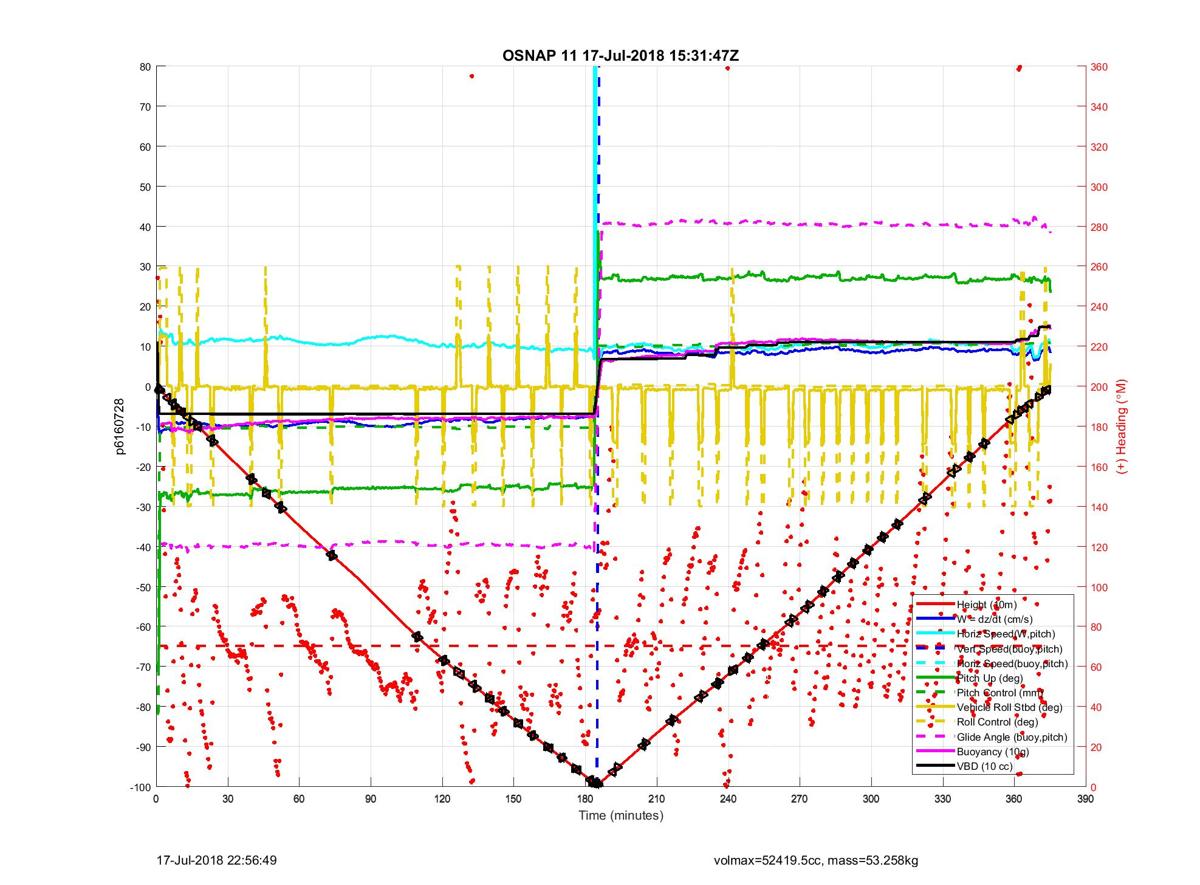Select the footer timestamp '17-Jul-2018 22:56:49'

click(217, 860)
